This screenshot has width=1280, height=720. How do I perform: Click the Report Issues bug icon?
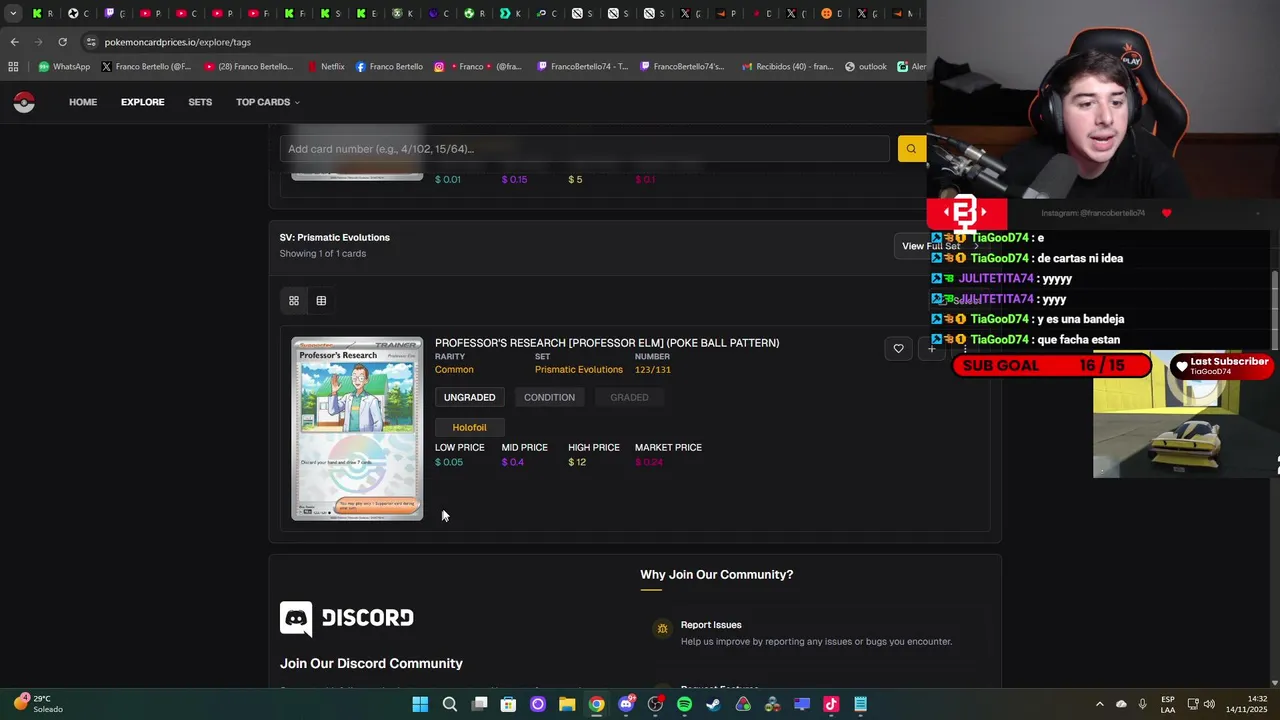[x=661, y=629]
